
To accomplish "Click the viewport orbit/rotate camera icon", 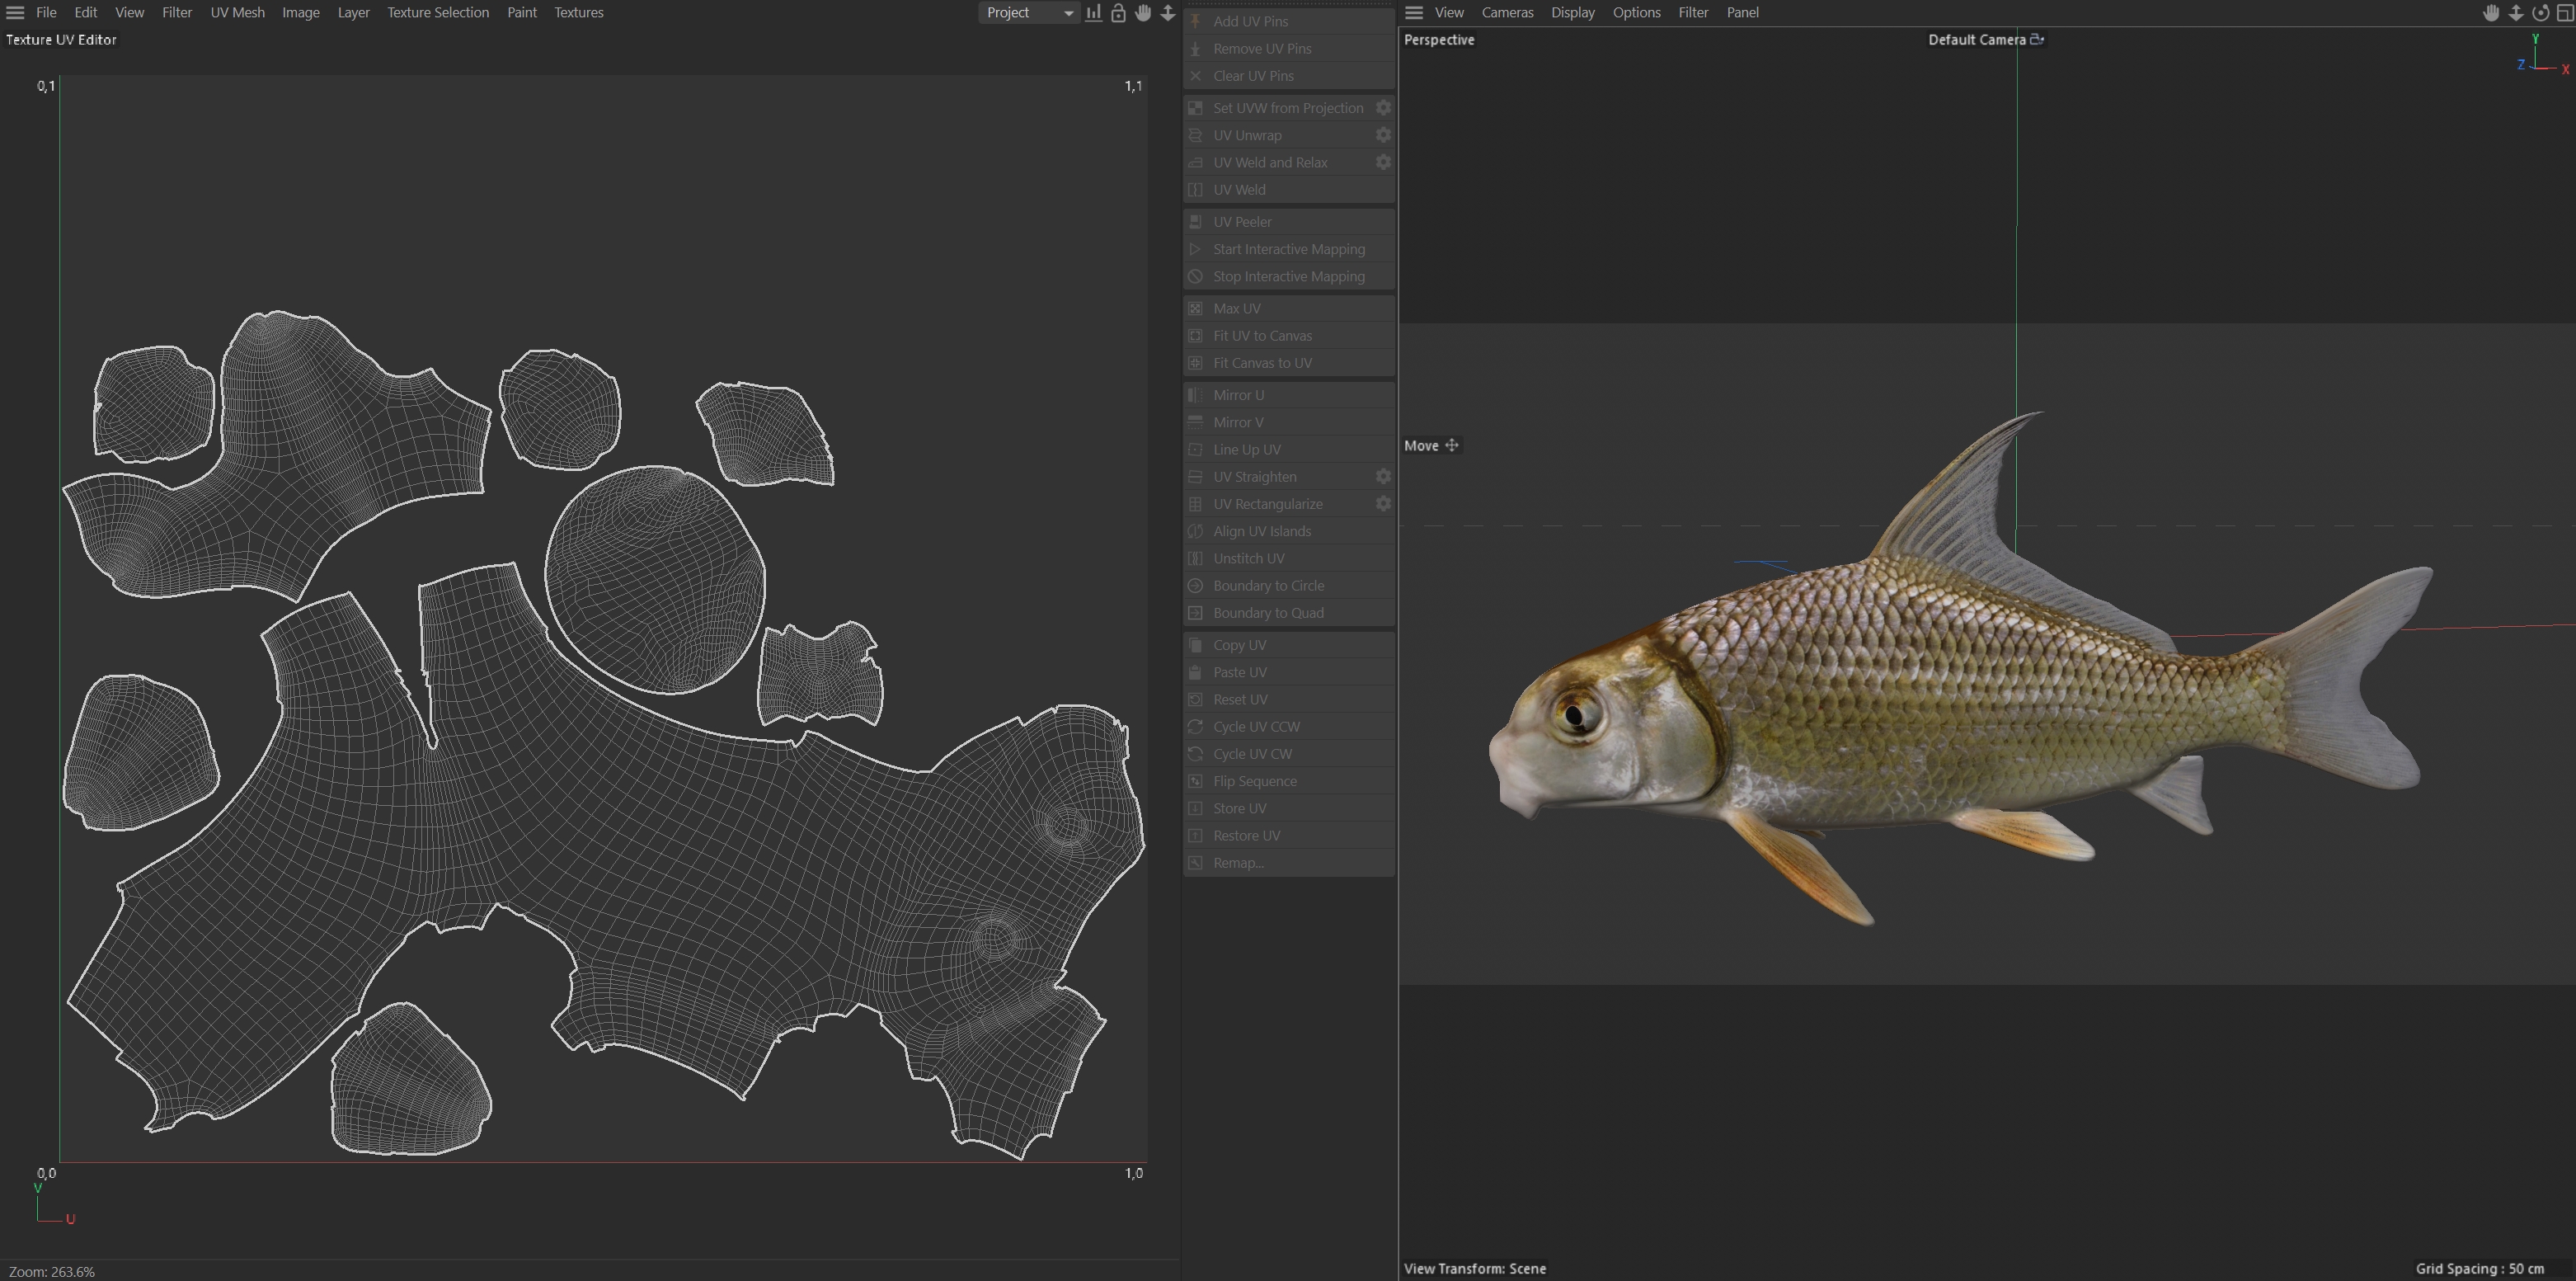I will pos(2540,13).
